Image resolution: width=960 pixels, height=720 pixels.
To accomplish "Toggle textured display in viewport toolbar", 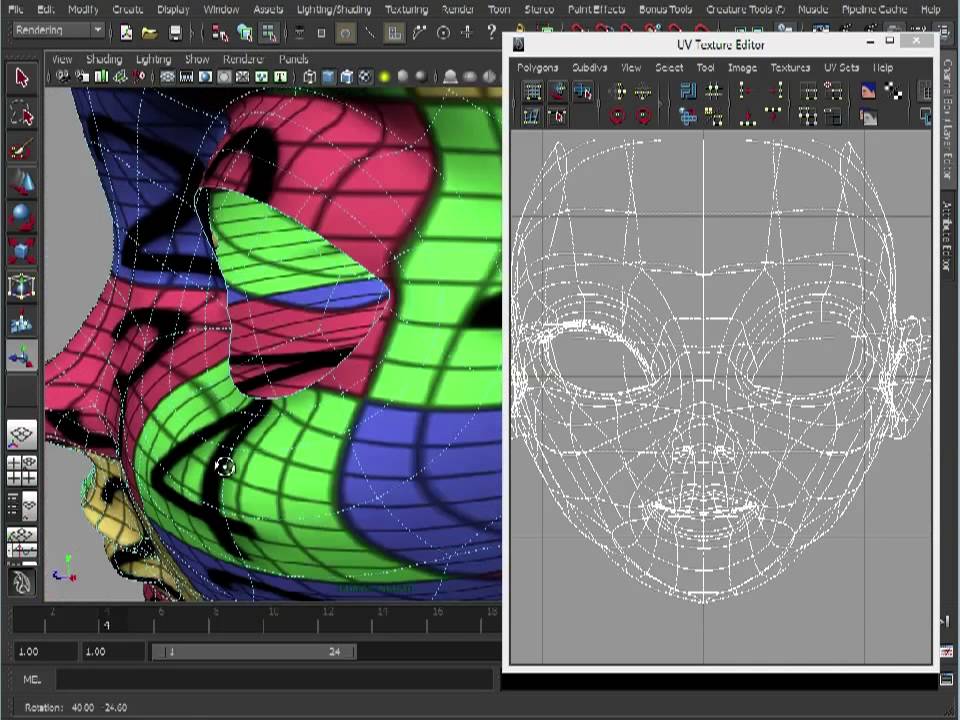I will [366, 77].
